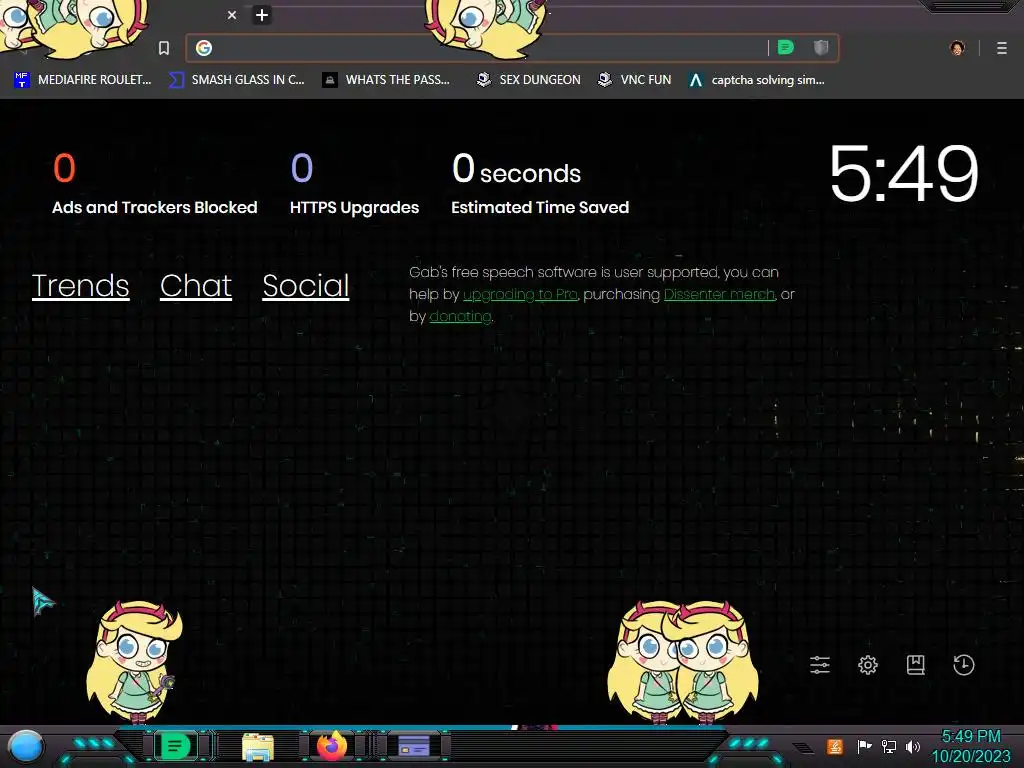Viewport: 1024px width, 768px height.
Task: Open the settings gear icon
Action: click(868, 665)
